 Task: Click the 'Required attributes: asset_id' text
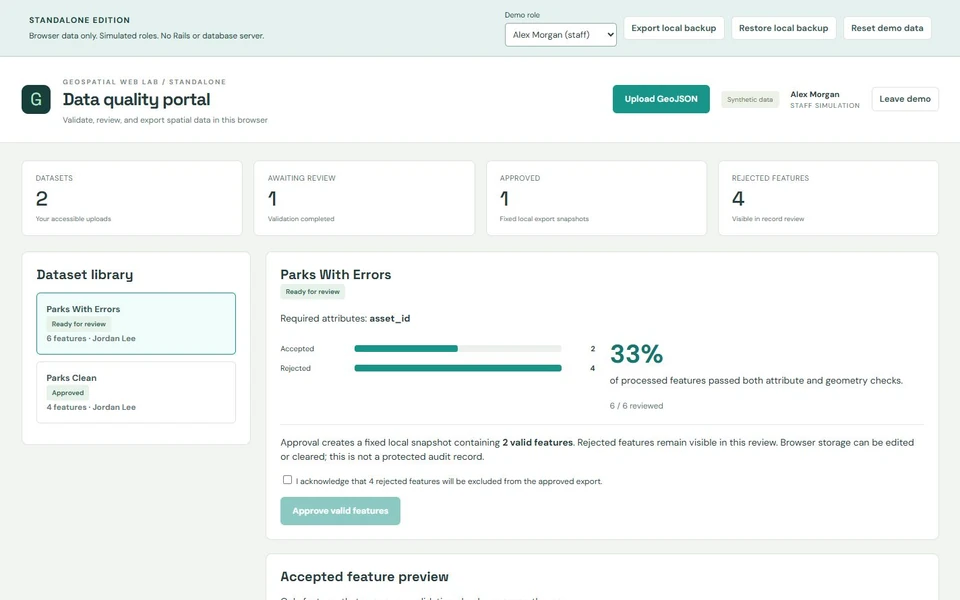coord(345,318)
